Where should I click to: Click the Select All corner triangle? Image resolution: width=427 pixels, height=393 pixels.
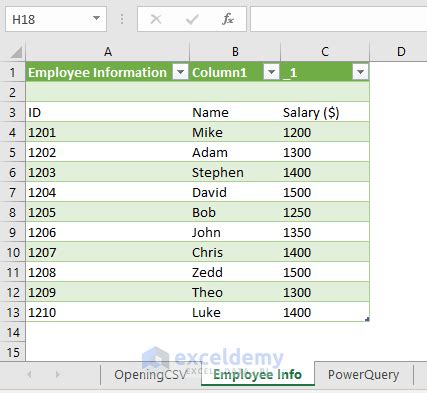tap(16, 52)
